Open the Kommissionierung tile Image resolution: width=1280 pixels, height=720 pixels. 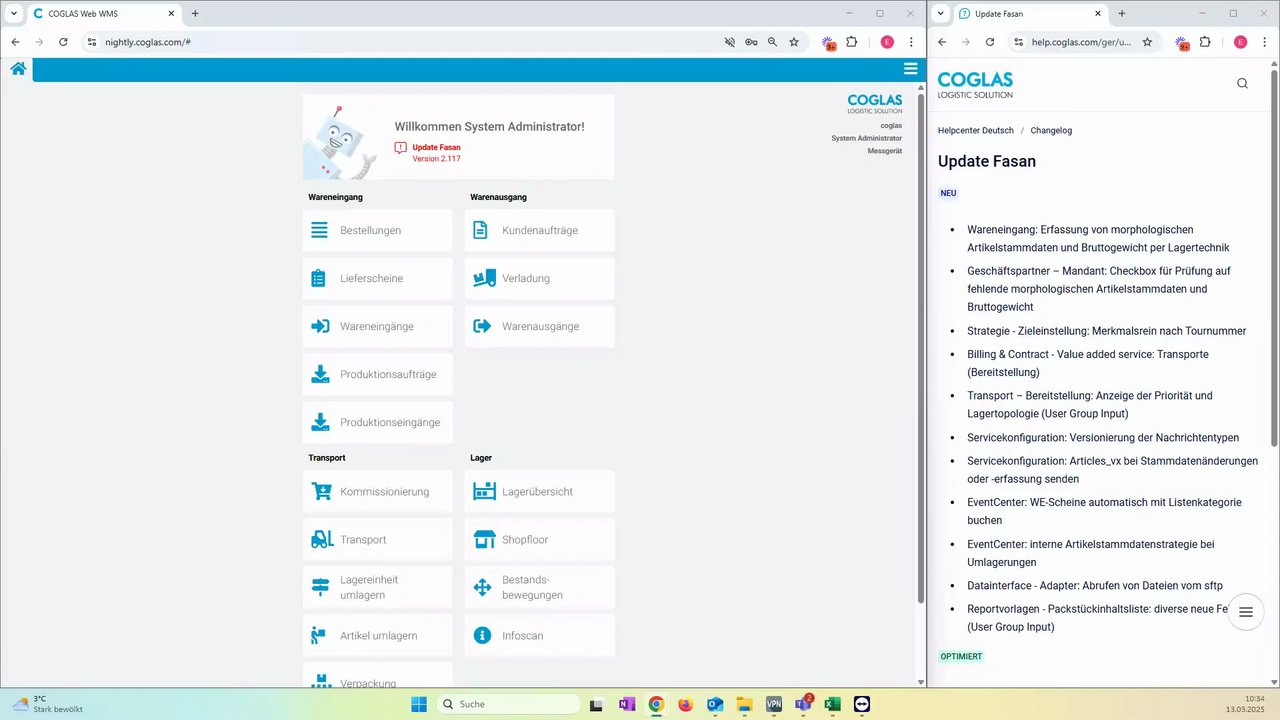tap(378, 491)
